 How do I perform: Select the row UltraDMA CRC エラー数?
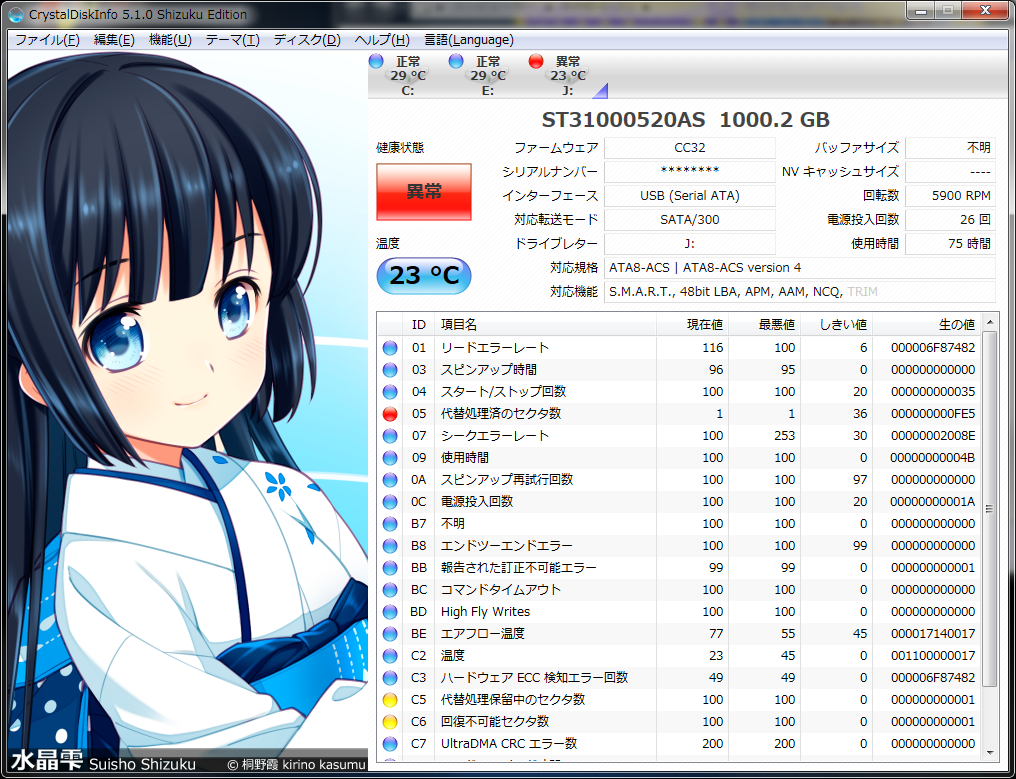coord(678,744)
